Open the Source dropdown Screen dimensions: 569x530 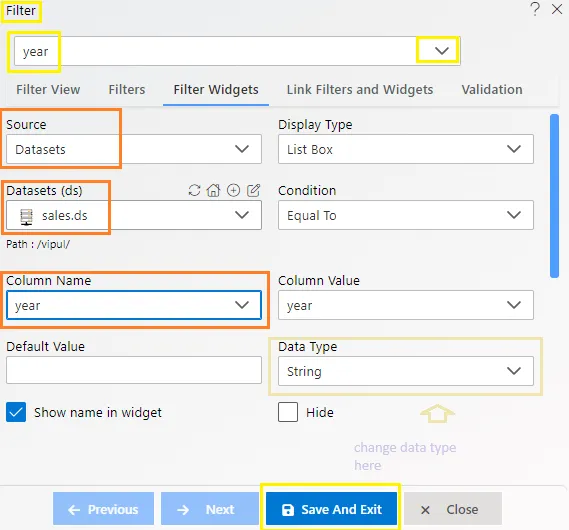coord(134,149)
